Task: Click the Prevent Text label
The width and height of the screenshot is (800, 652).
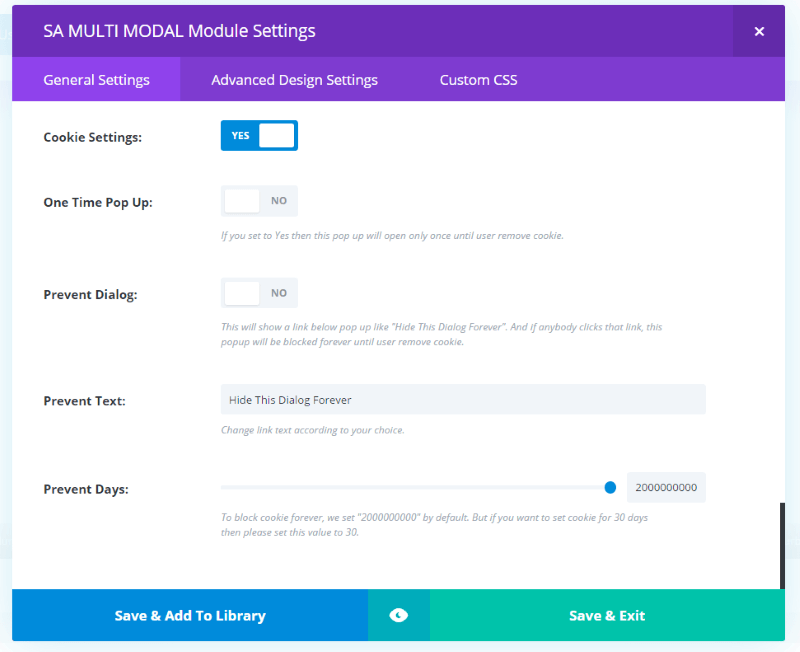Action: (84, 401)
